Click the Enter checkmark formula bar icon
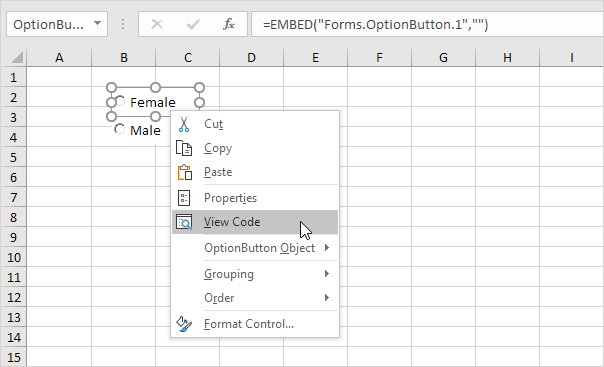Viewport: 604px width, 367px height. pyautogui.click(x=193, y=24)
